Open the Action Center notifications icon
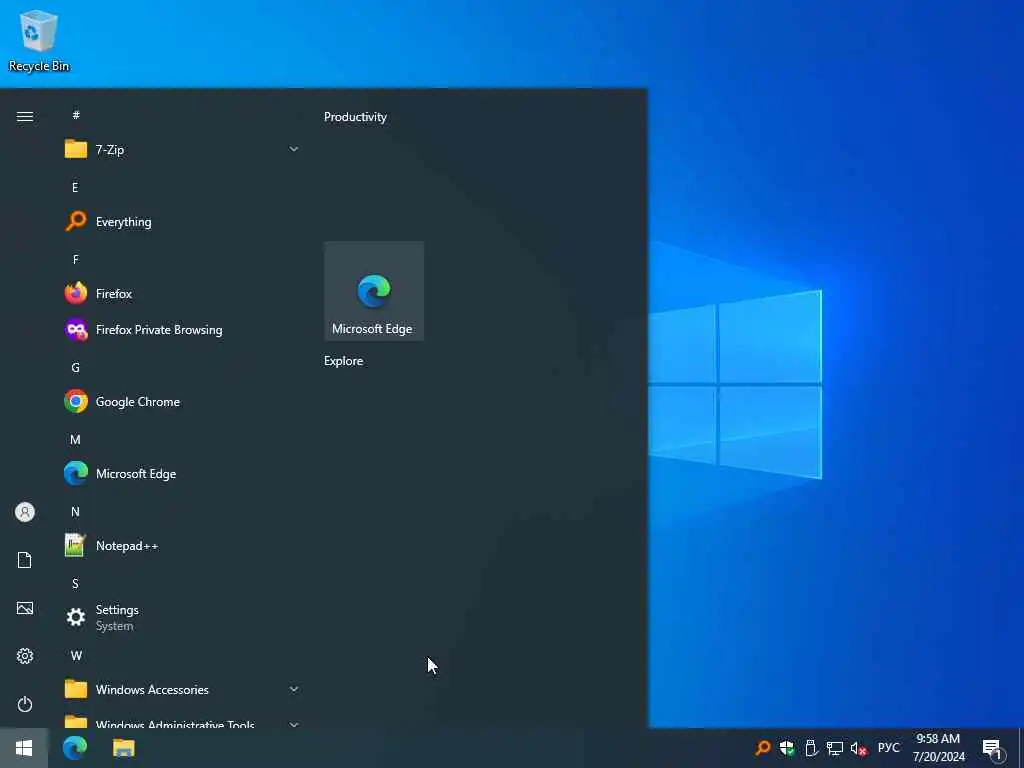Screen dimensions: 1024x768 point(993,749)
